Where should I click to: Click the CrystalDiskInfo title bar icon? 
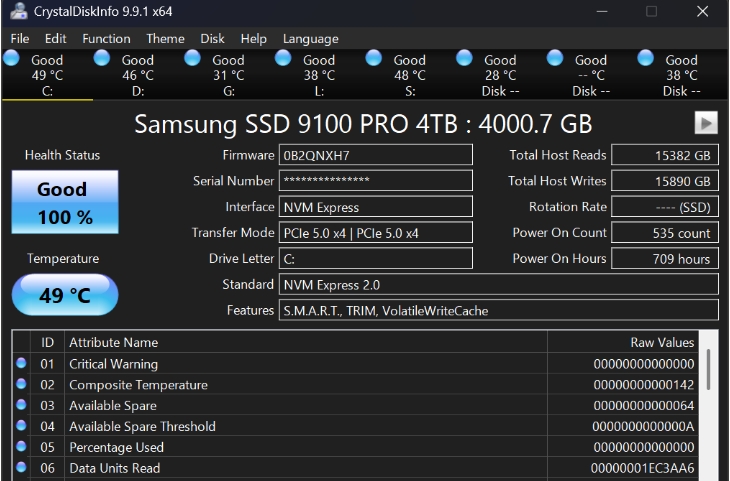19,11
